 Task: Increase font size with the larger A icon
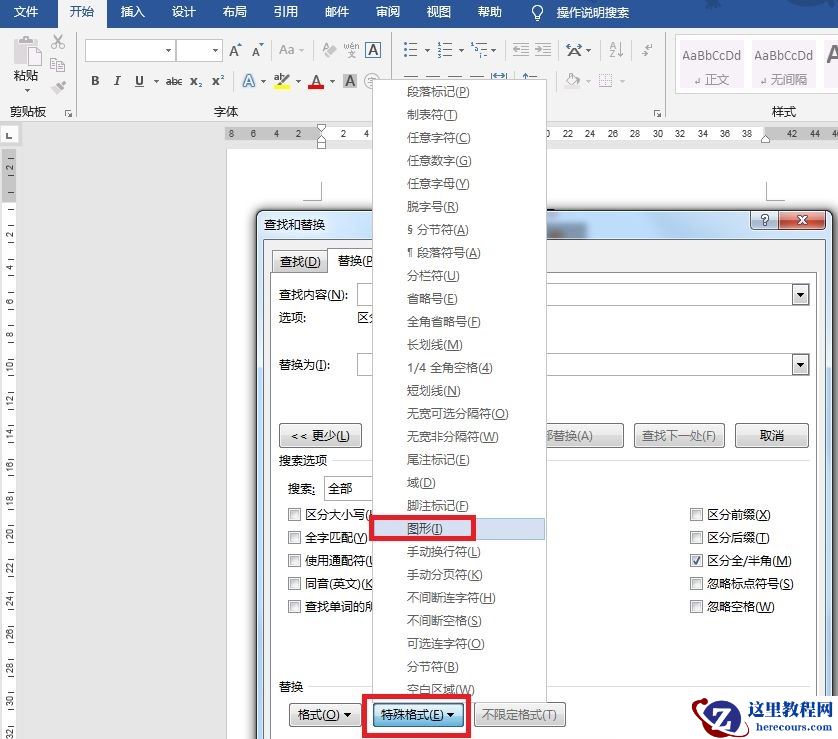[235, 50]
